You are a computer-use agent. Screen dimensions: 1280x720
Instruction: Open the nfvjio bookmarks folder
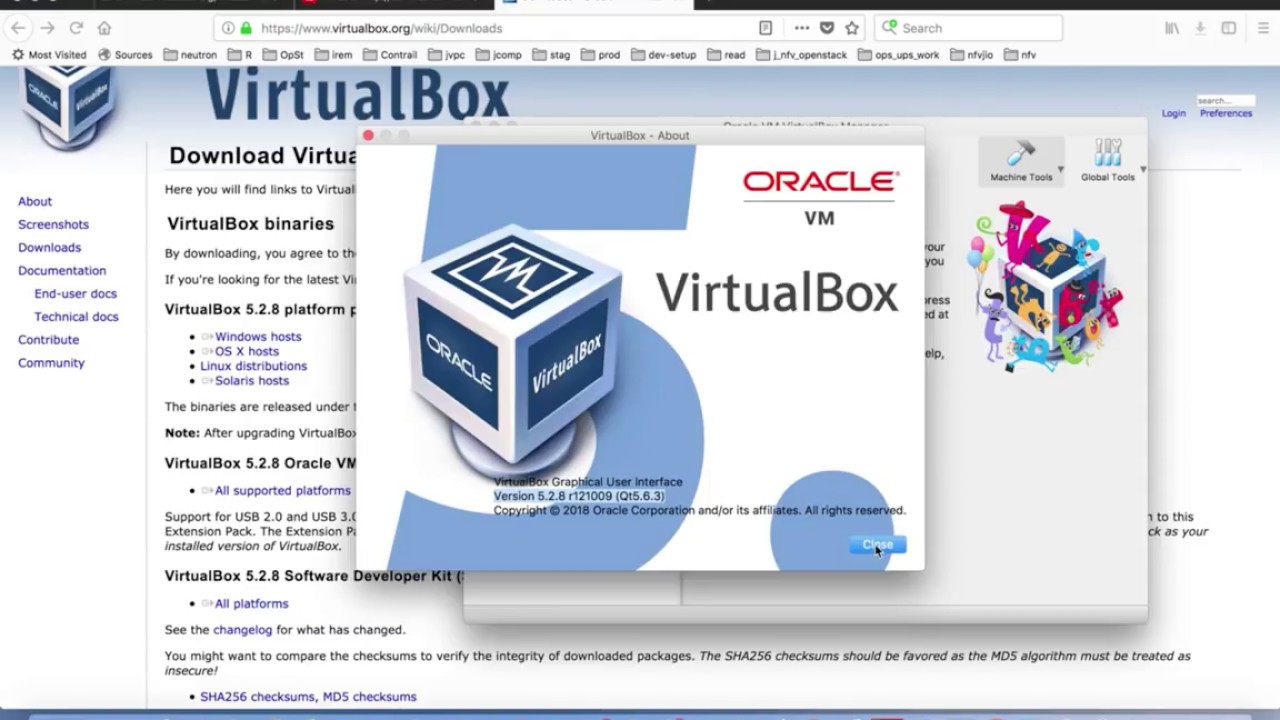point(971,55)
